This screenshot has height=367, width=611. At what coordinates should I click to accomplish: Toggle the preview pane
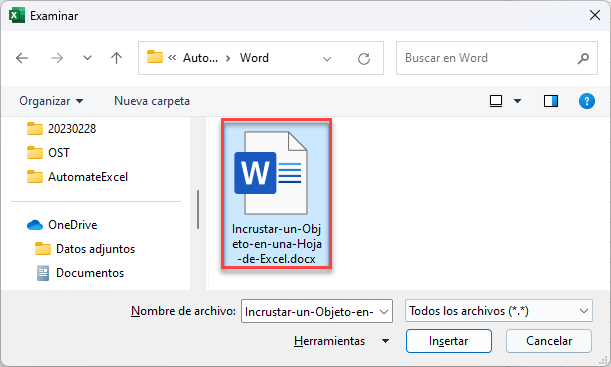(551, 101)
